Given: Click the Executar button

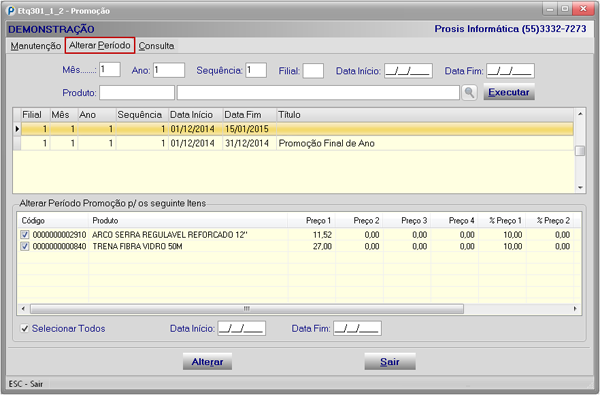Looking at the screenshot, I should pyautogui.click(x=509, y=92).
